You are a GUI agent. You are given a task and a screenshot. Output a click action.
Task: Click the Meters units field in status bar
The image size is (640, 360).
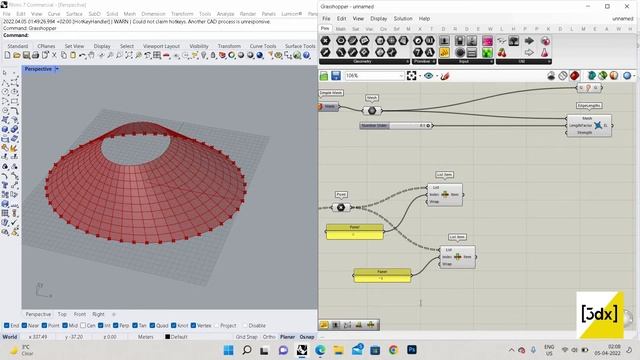(146, 337)
